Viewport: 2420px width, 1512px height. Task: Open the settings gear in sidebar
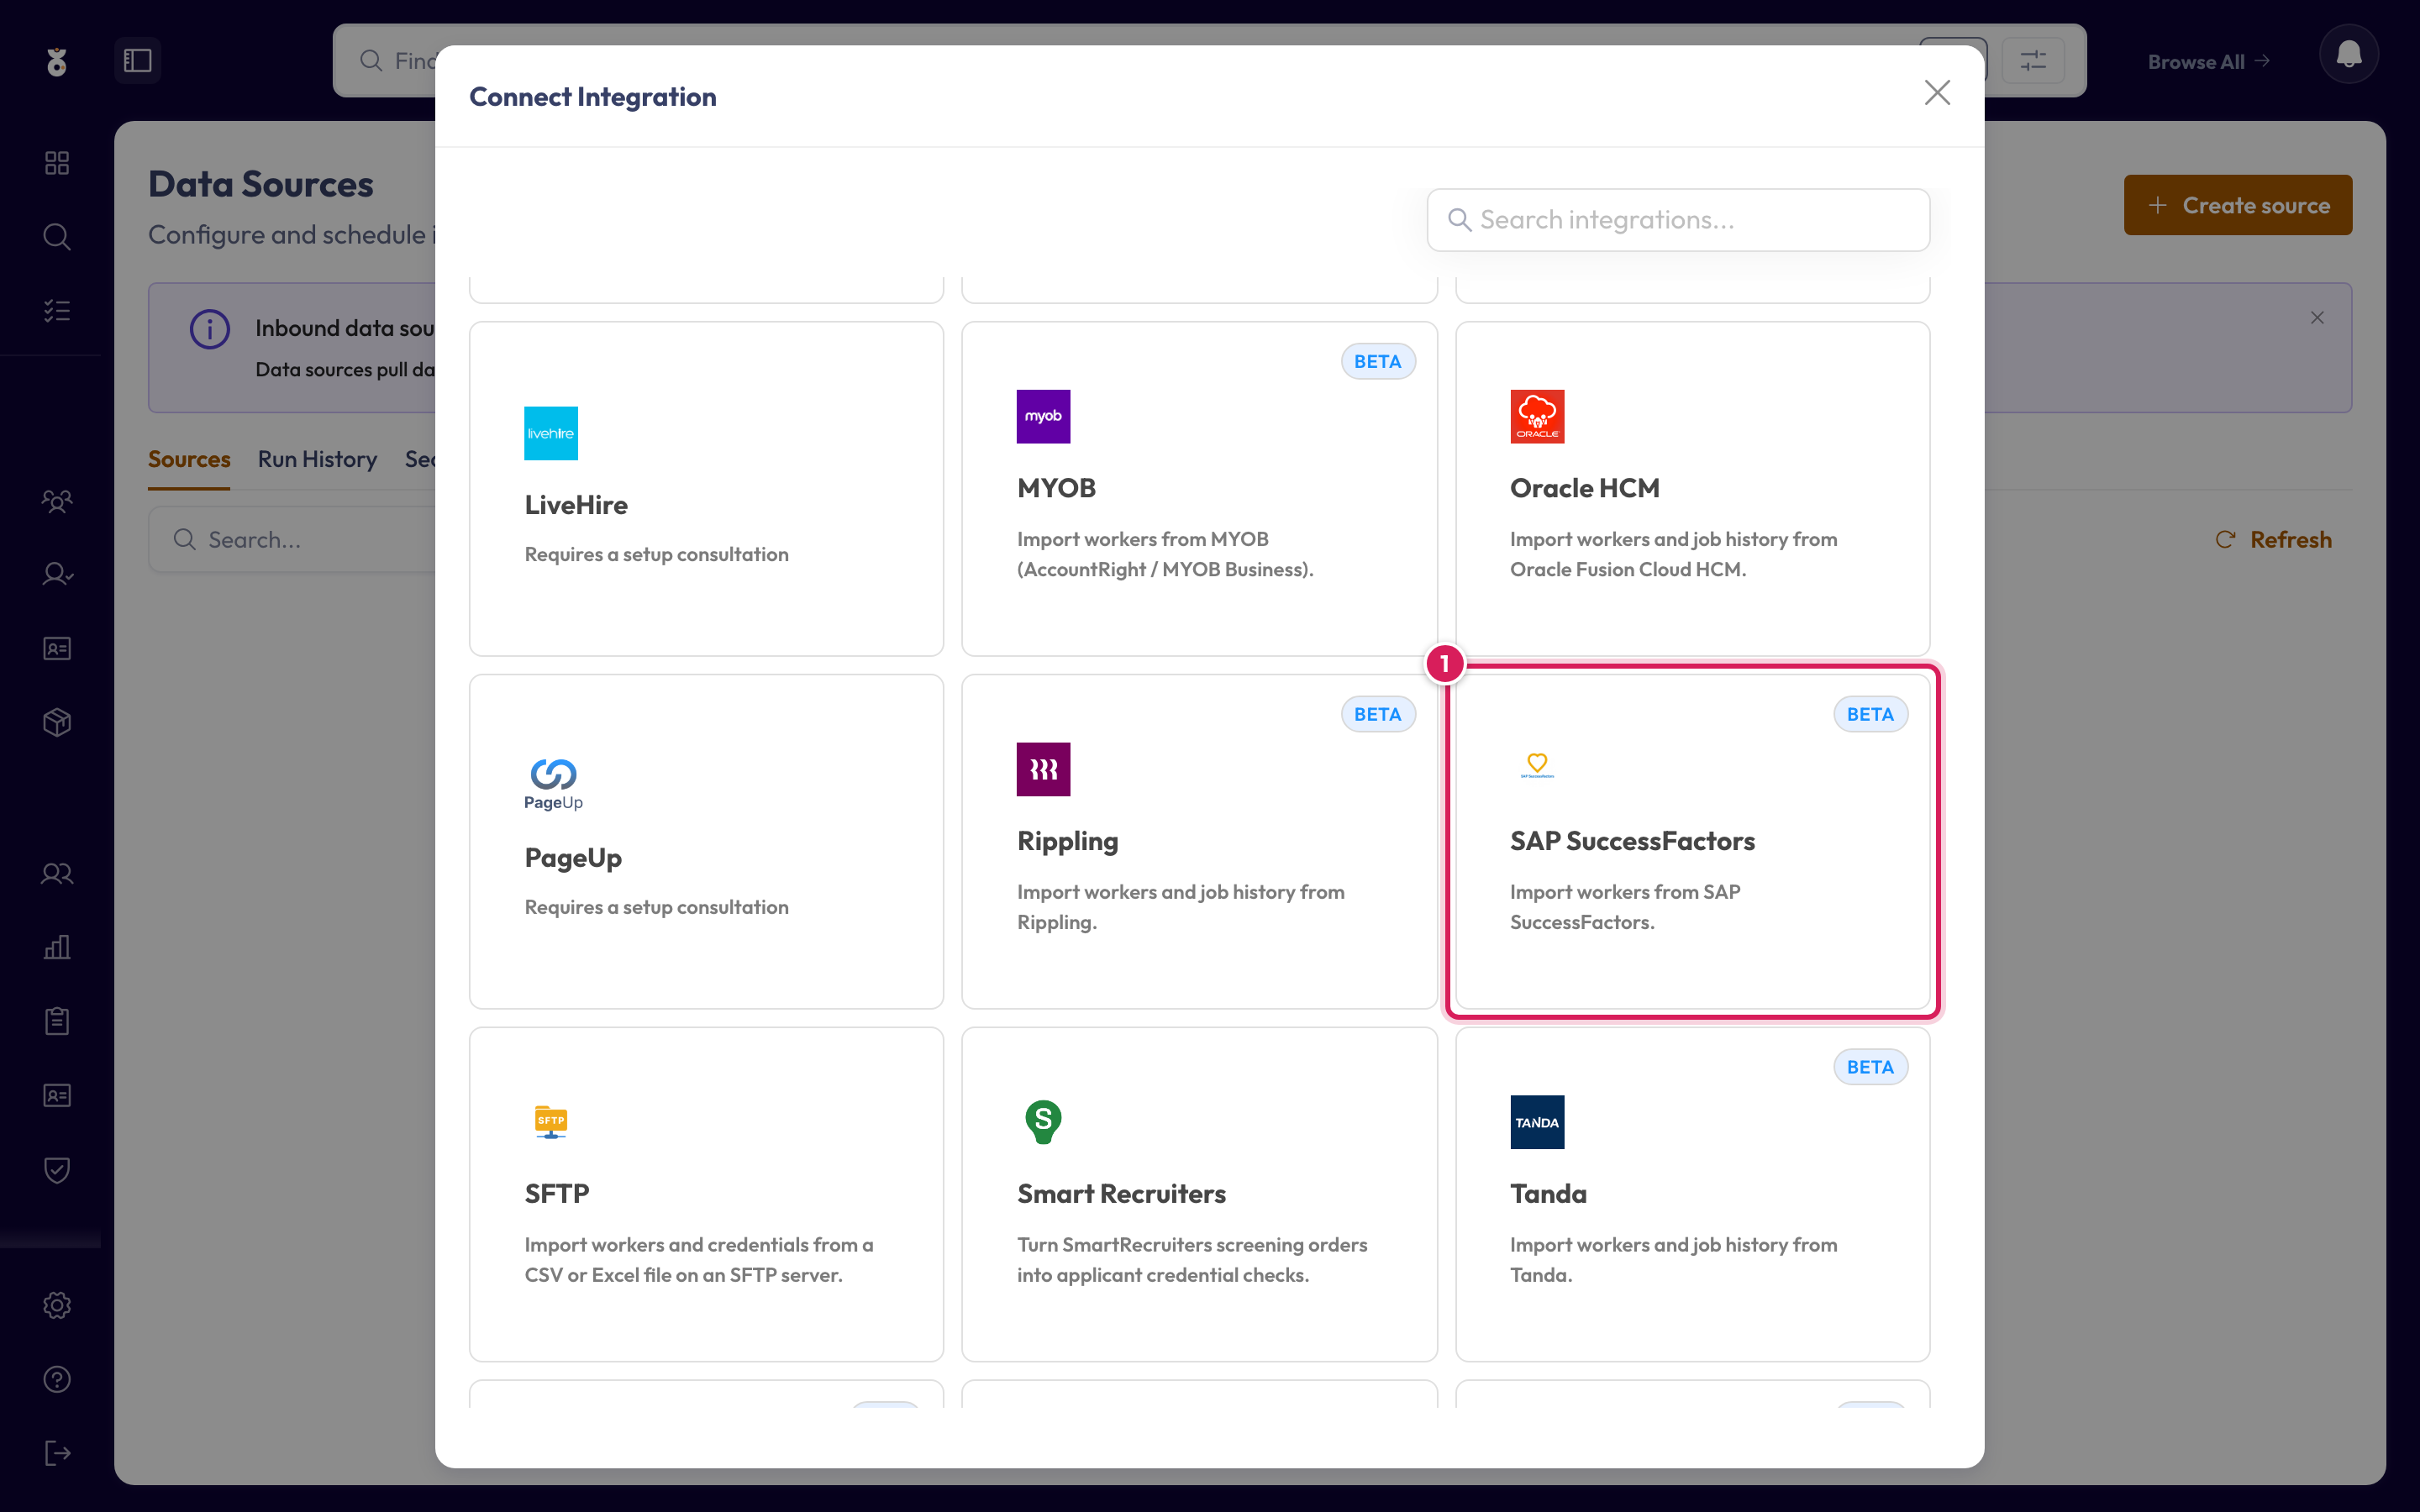click(57, 1305)
